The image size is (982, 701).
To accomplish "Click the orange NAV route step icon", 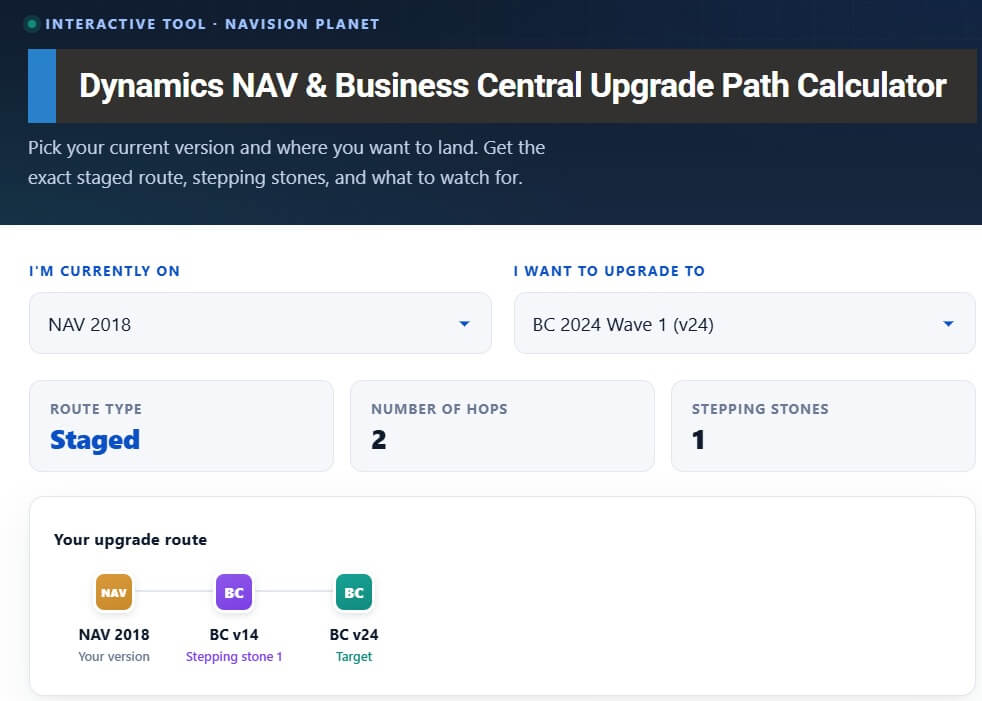I will point(114,592).
